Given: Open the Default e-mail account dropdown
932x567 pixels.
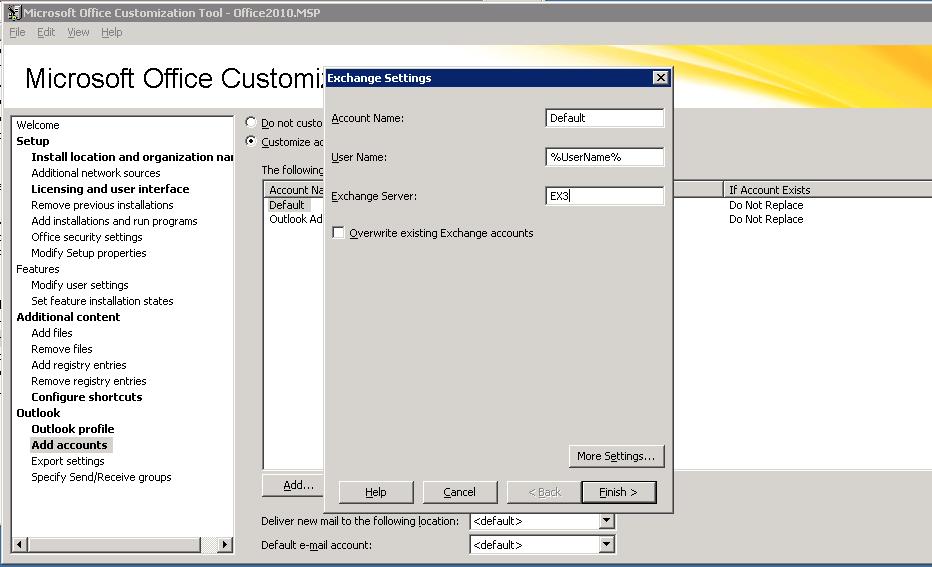Looking at the screenshot, I should click(x=606, y=544).
